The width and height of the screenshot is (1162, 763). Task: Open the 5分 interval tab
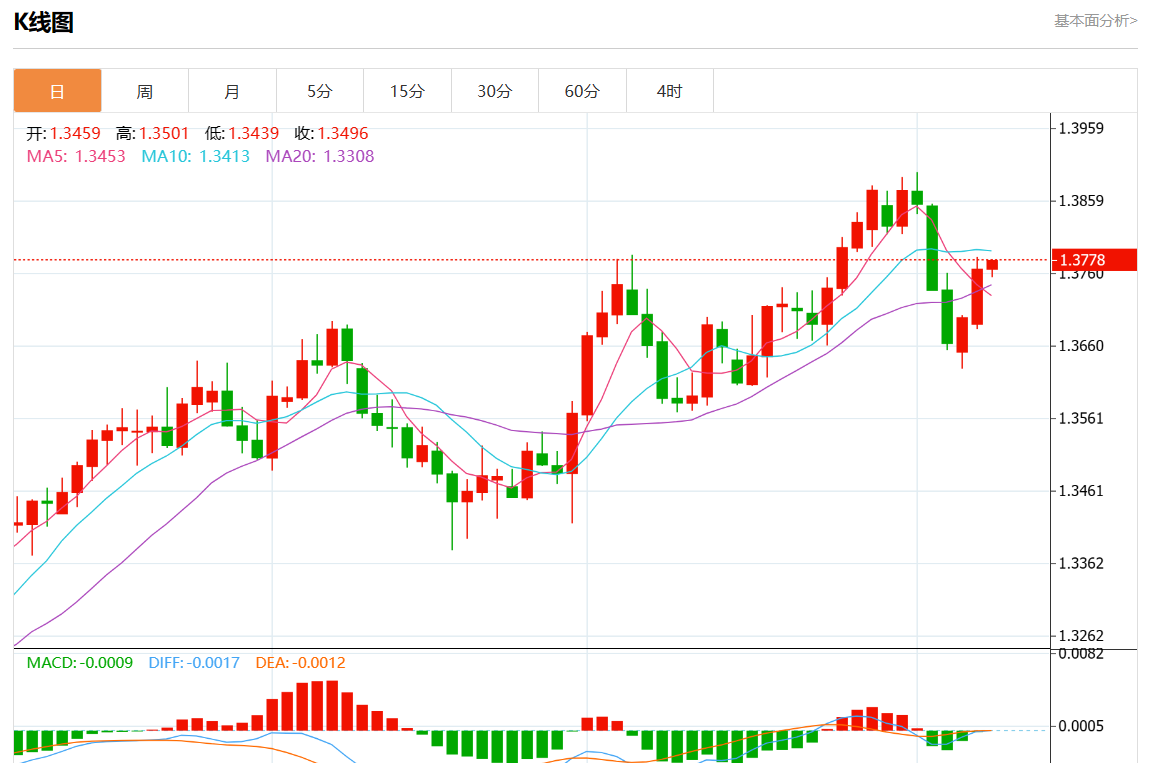[x=319, y=91]
